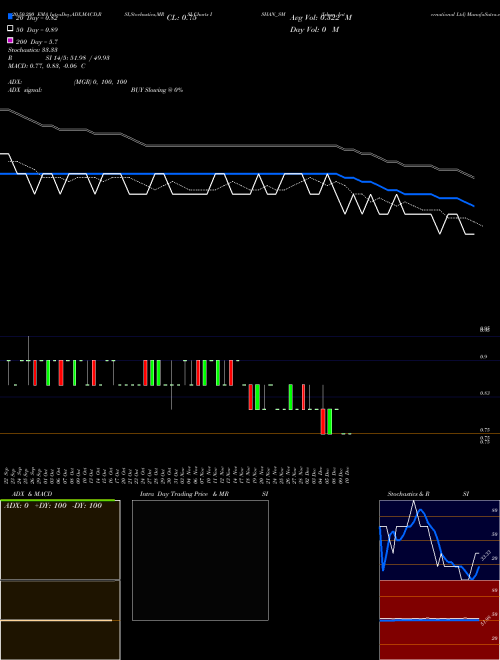
Task: Click the 0.9 price axis label
Action: click(x=483, y=357)
